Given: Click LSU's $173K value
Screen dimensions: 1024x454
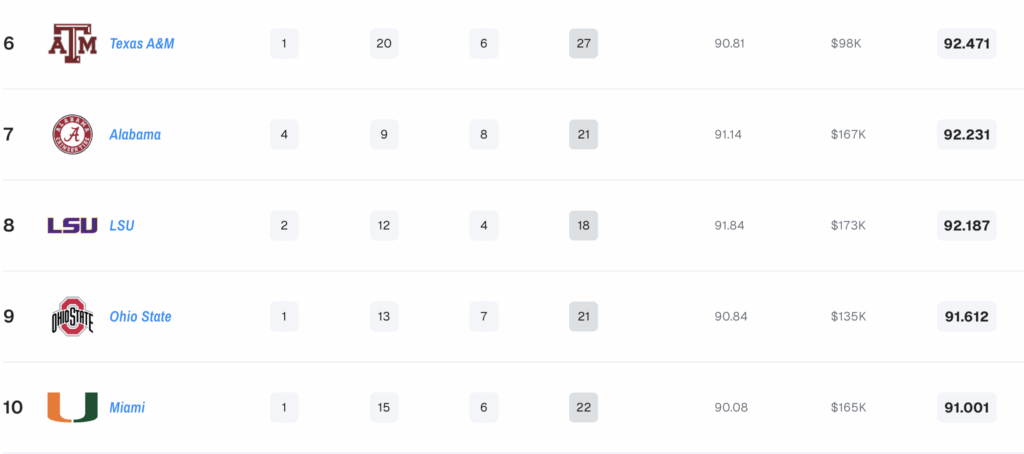Looking at the screenshot, I should click(x=848, y=225).
